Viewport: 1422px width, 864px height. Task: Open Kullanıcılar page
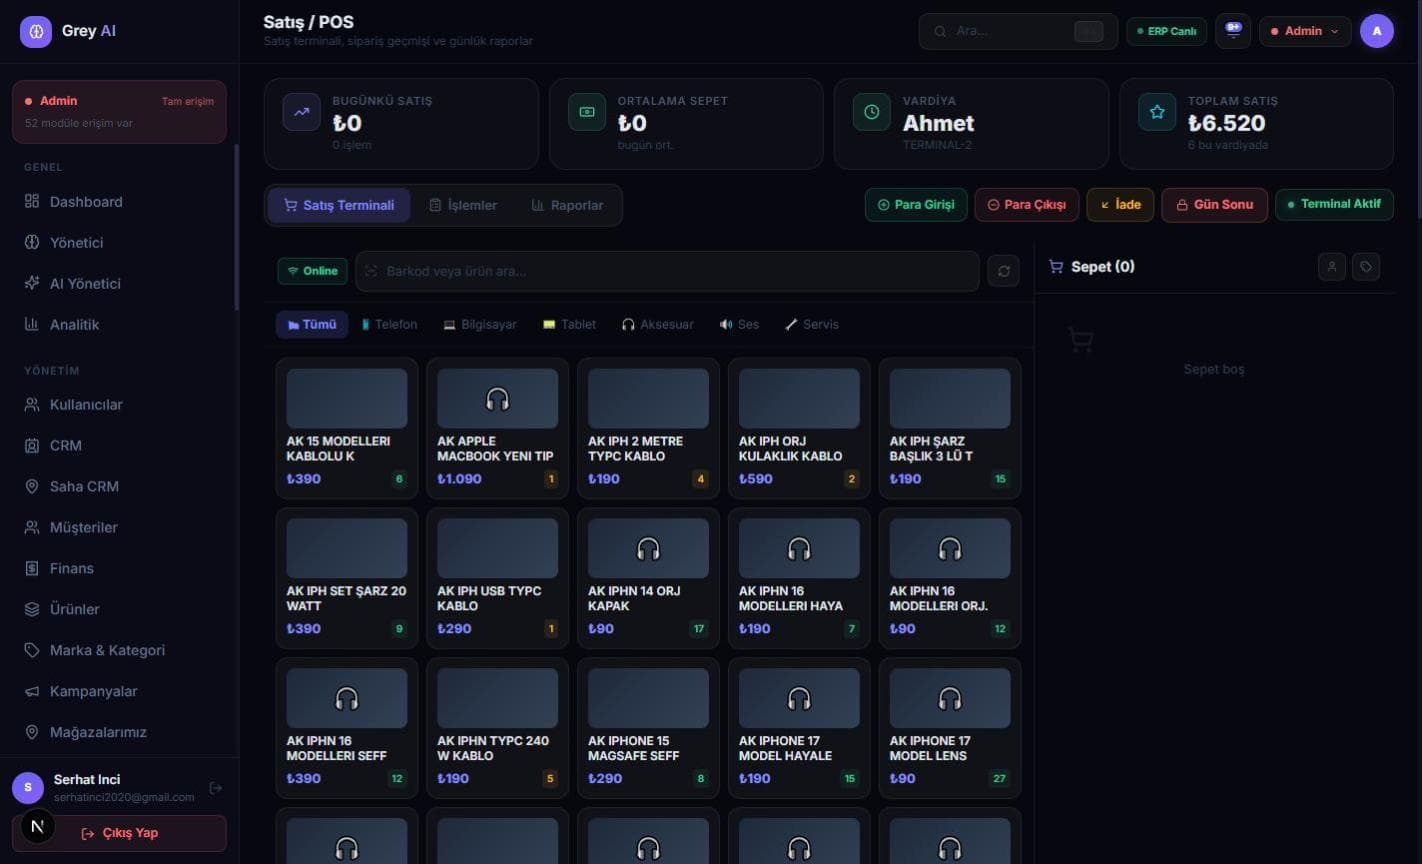point(119,404)
